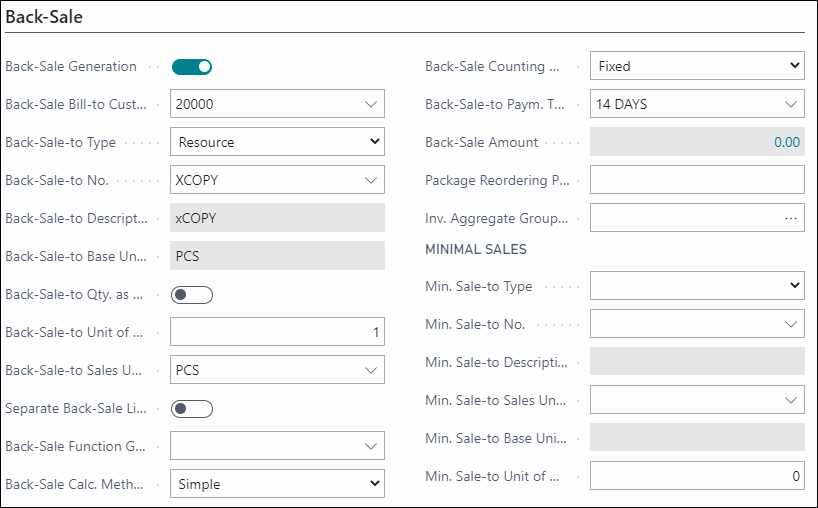This screenshot has height=508, width=818.
Task: Click the Package Reordering P... input field
Action: [x=697, y=180]
